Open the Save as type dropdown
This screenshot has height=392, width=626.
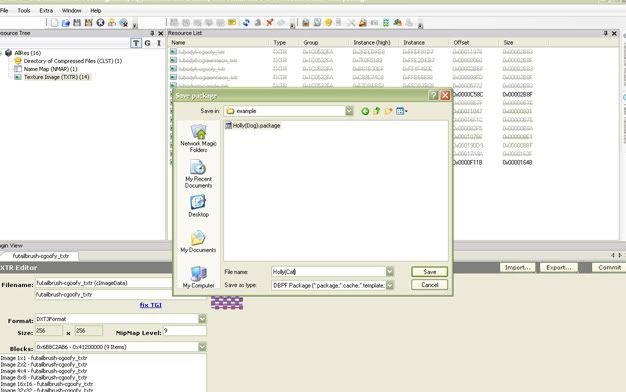[390, 285]
